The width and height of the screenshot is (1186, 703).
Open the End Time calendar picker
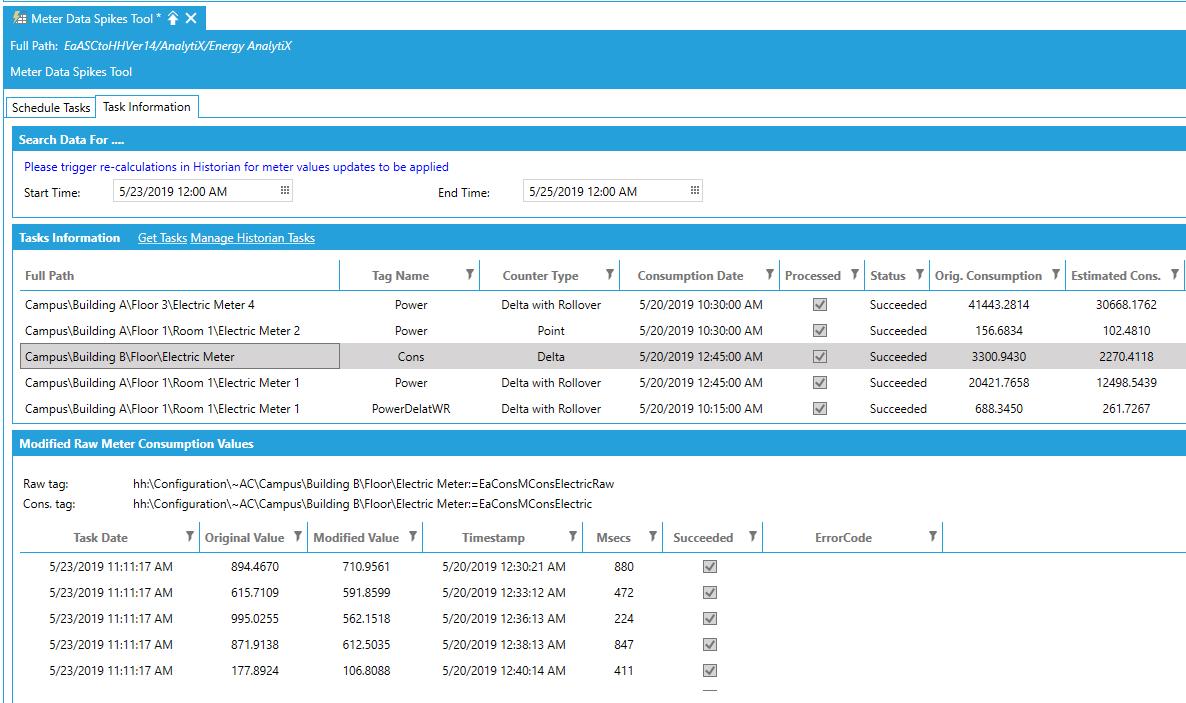click(x=694, y=190)
